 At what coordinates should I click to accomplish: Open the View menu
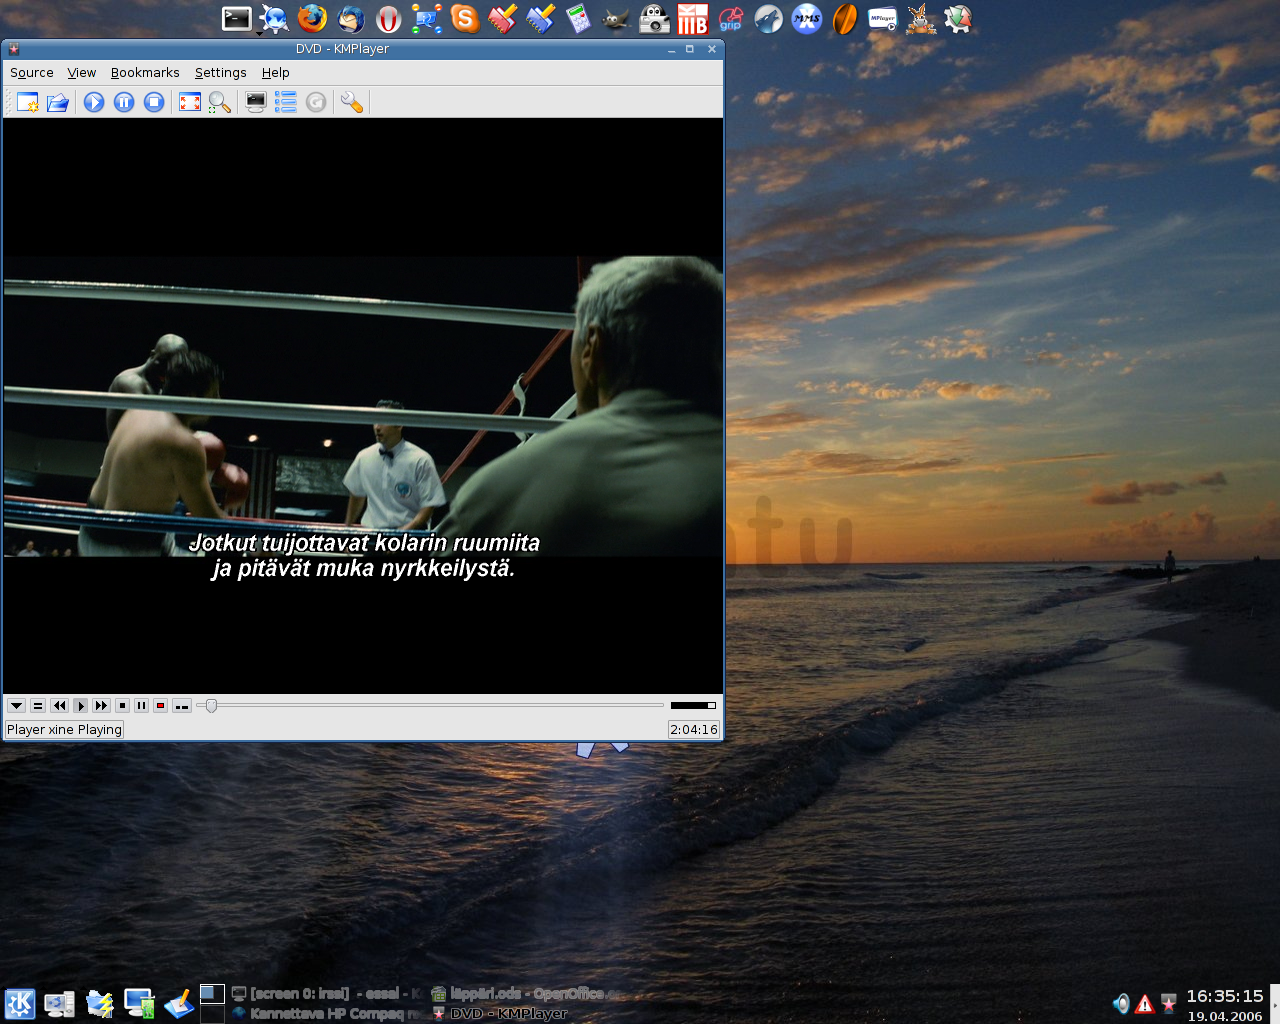pos(82,73)
